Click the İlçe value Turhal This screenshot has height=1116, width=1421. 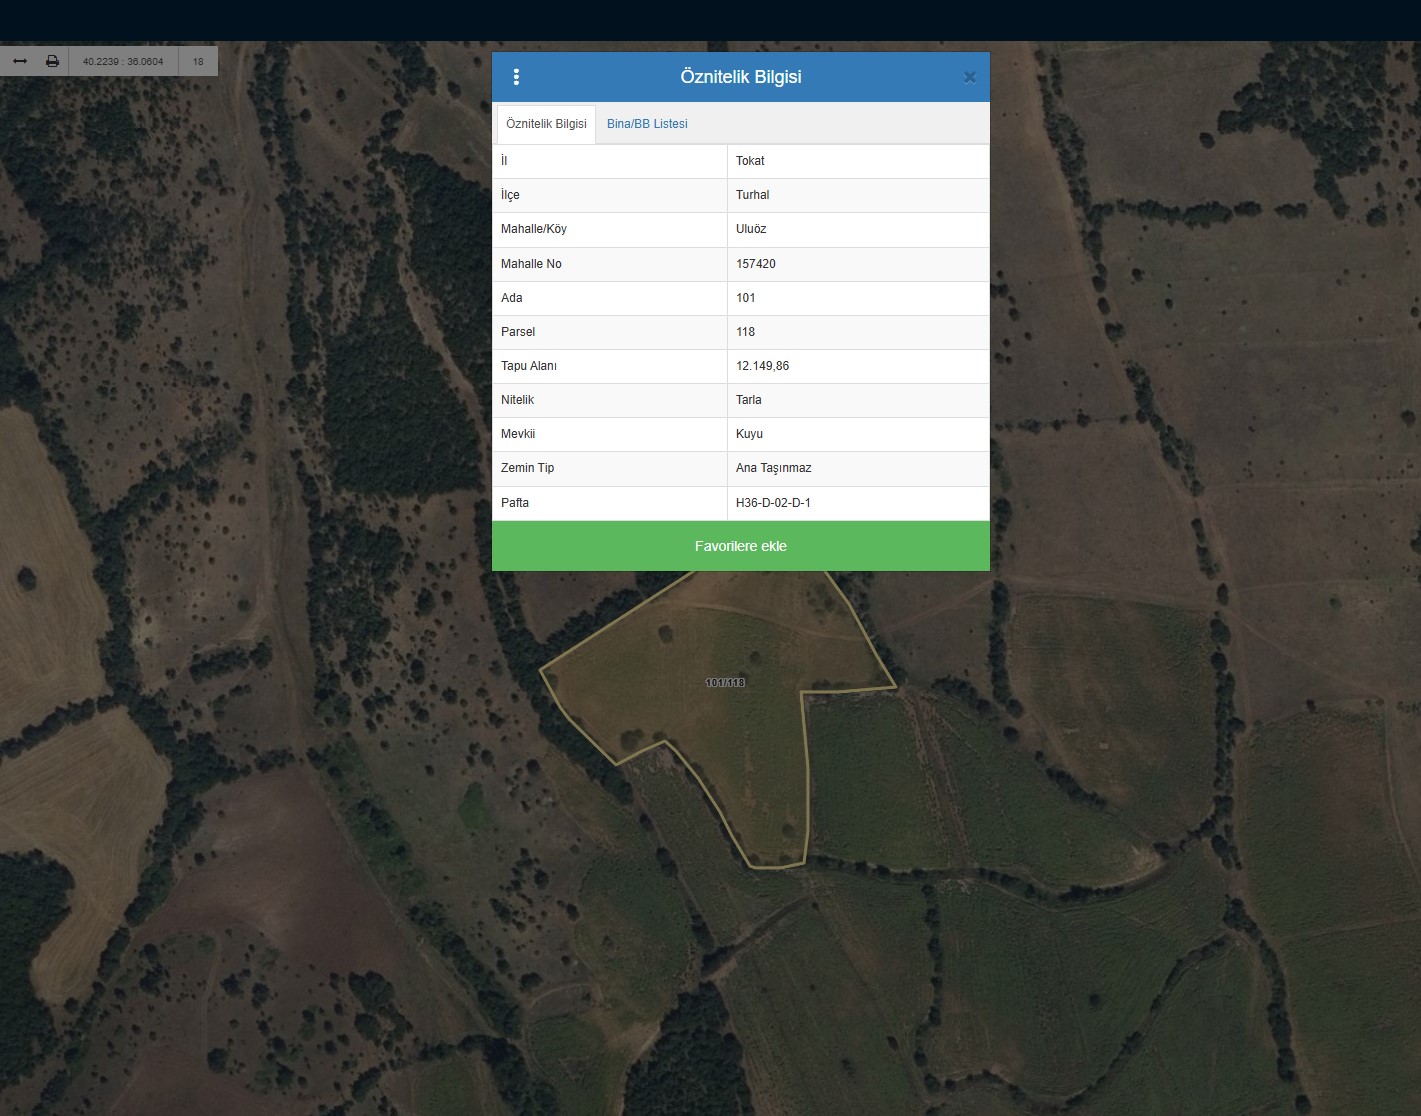[x=753, y=195]
